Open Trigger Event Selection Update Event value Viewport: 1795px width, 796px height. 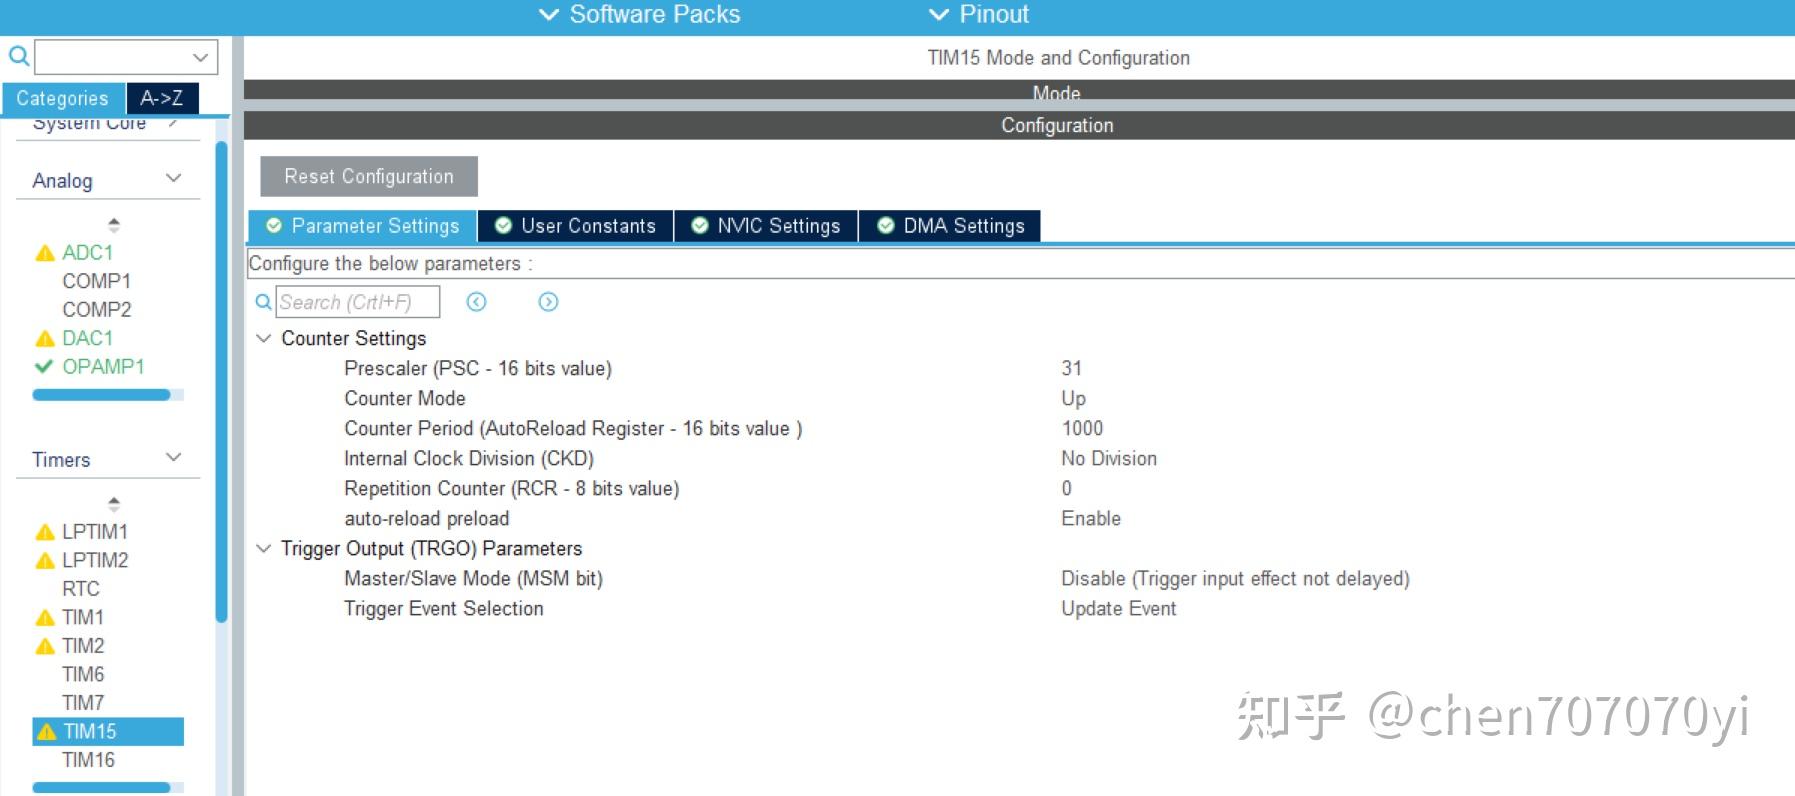coord(1118,608)
